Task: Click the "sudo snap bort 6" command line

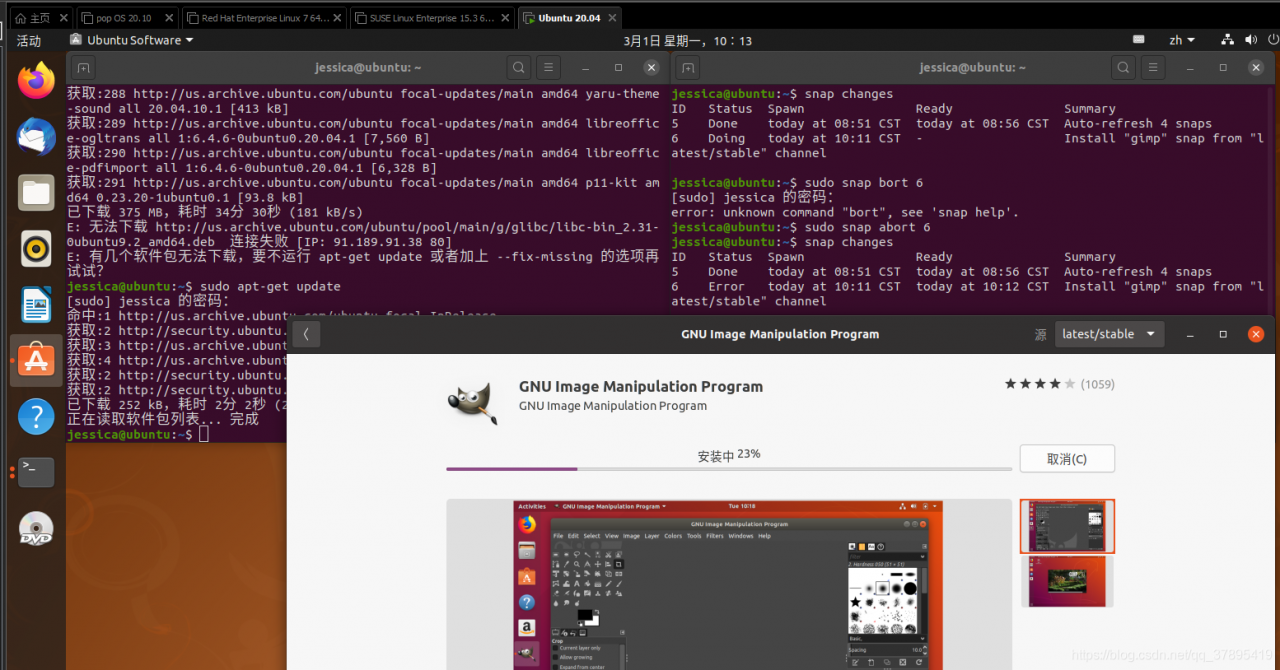Action: (x=797, y=183)
